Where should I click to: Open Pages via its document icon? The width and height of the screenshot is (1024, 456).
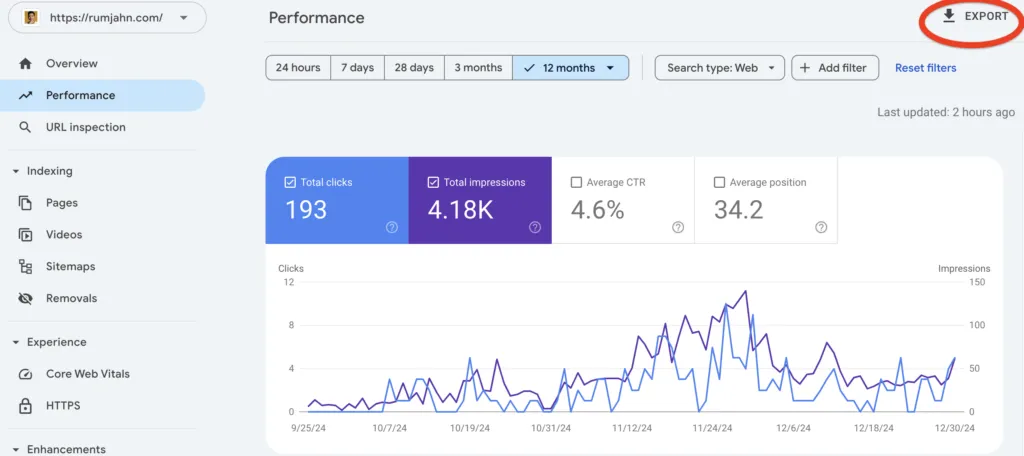[x=26, y=203]
